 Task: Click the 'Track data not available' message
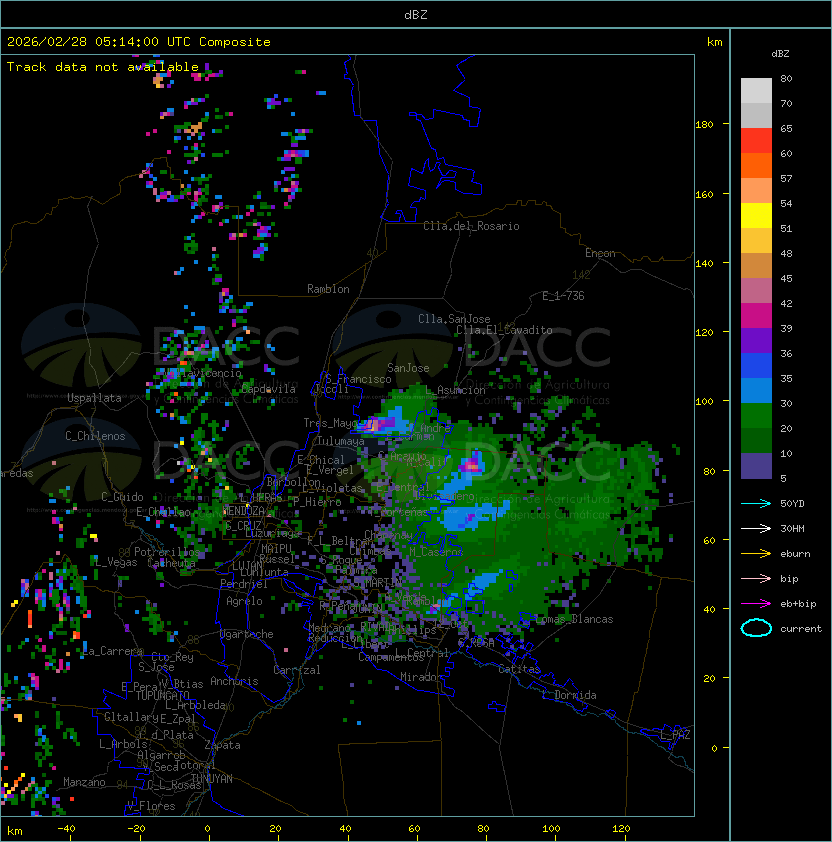[x=103, y=67]
